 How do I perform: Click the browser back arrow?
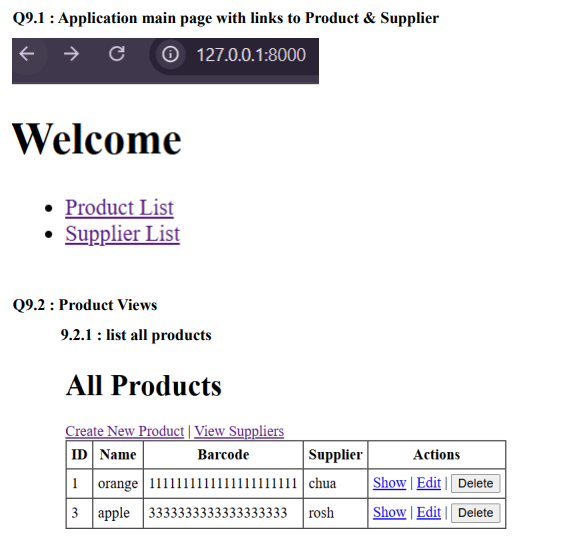pos(27,54)
